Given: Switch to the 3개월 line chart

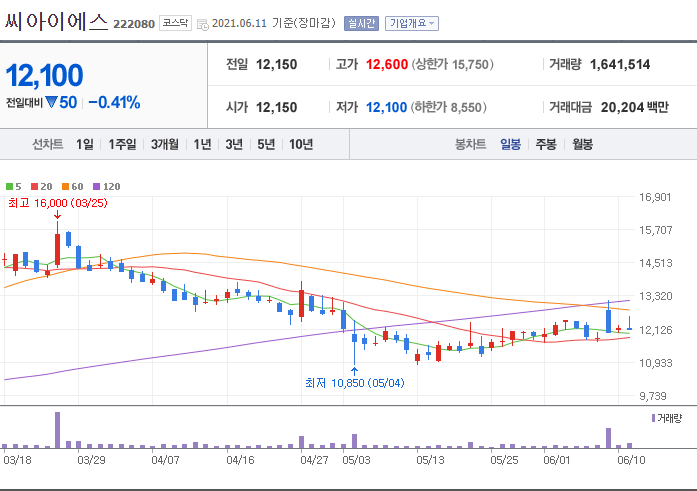Looking at the screenshot, I should [x=164, y=144].
